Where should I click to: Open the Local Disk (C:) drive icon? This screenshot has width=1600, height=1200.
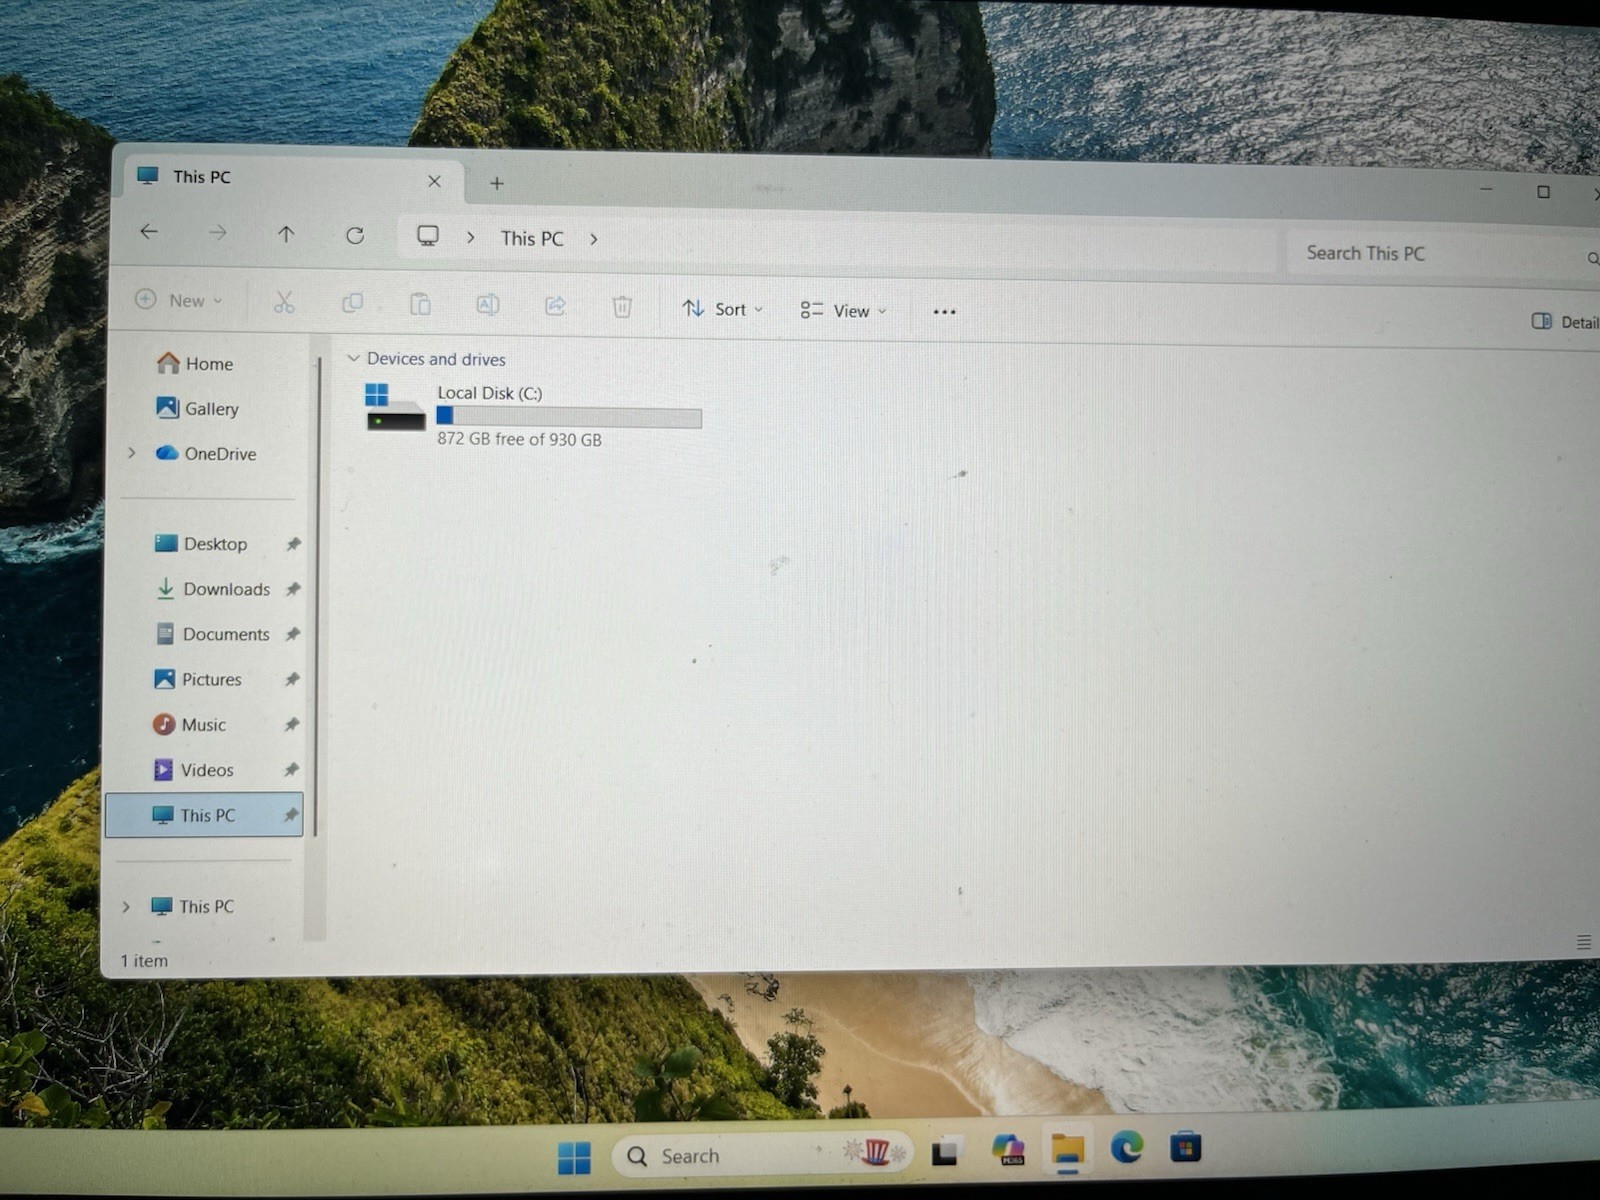coord(394,408)
